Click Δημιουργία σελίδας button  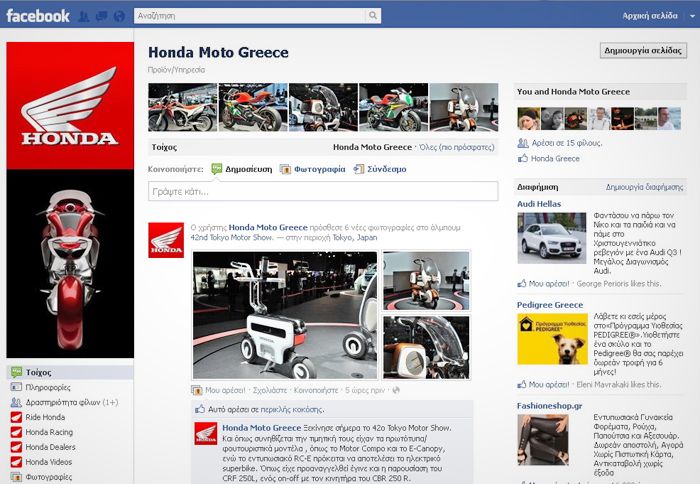pyautogui.click(x=643, y=50)
